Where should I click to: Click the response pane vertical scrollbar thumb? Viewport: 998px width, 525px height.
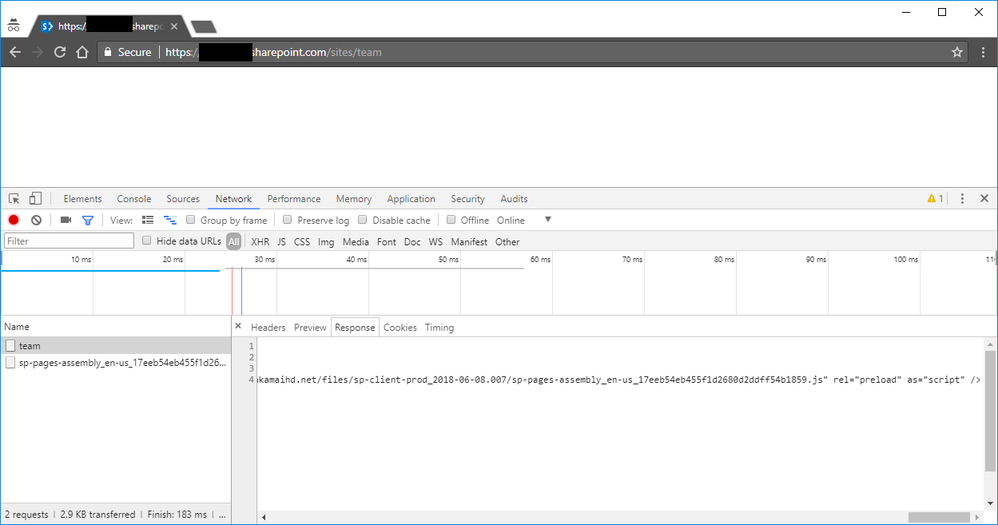pyautogui.click(x=990, y=410)
